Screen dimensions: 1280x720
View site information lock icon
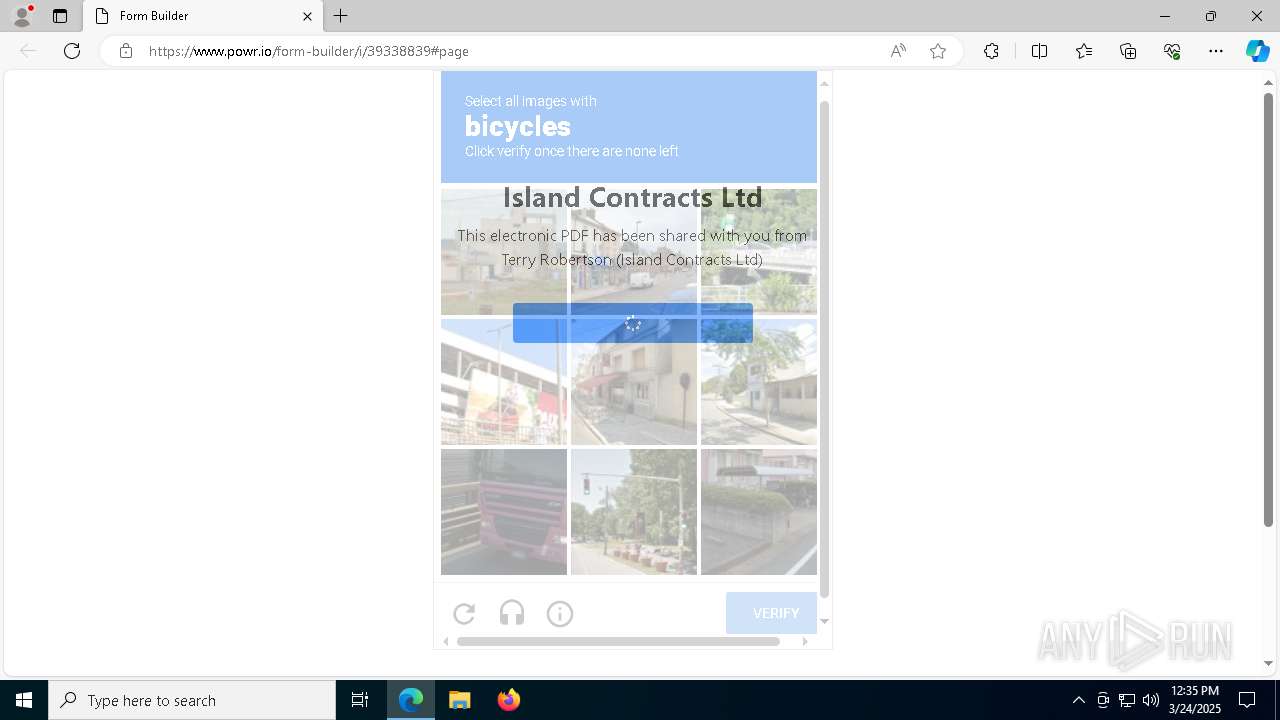[126, 51]
